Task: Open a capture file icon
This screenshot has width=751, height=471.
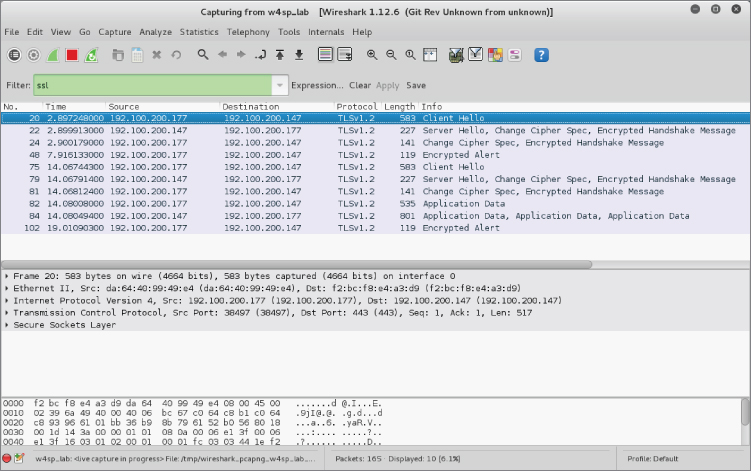Action: pyautogui.click(x=118, y=55)
